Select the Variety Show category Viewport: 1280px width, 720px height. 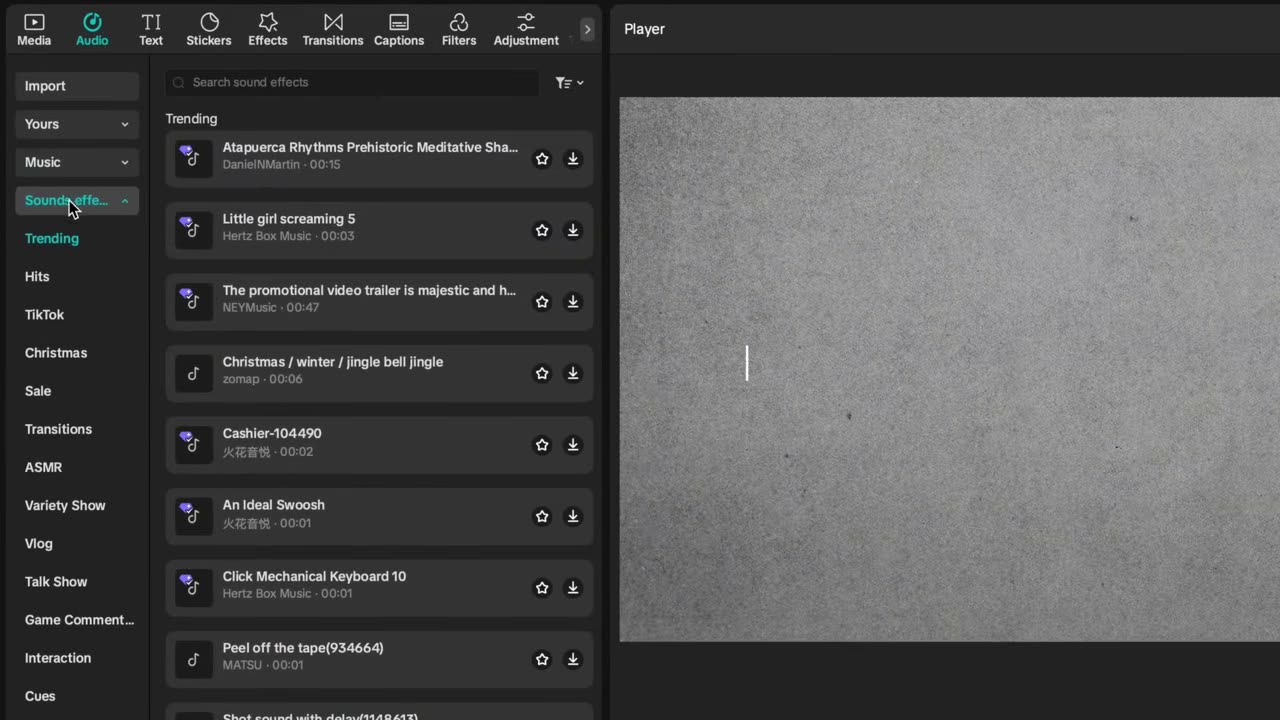[x=65, y=505]
